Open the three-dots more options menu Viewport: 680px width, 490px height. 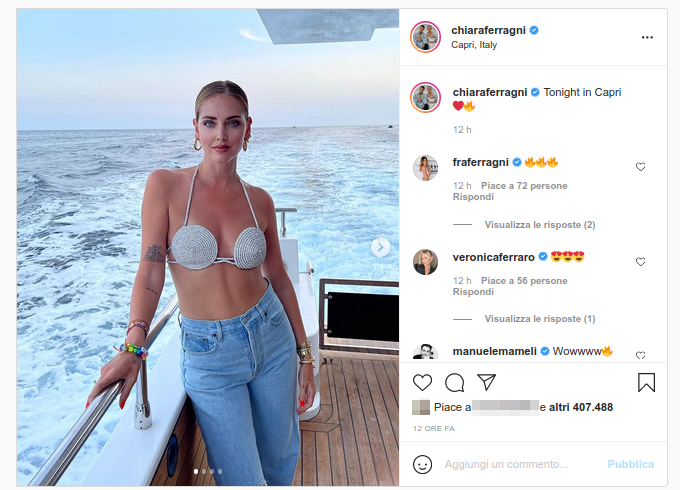click(x=647, y=37)
